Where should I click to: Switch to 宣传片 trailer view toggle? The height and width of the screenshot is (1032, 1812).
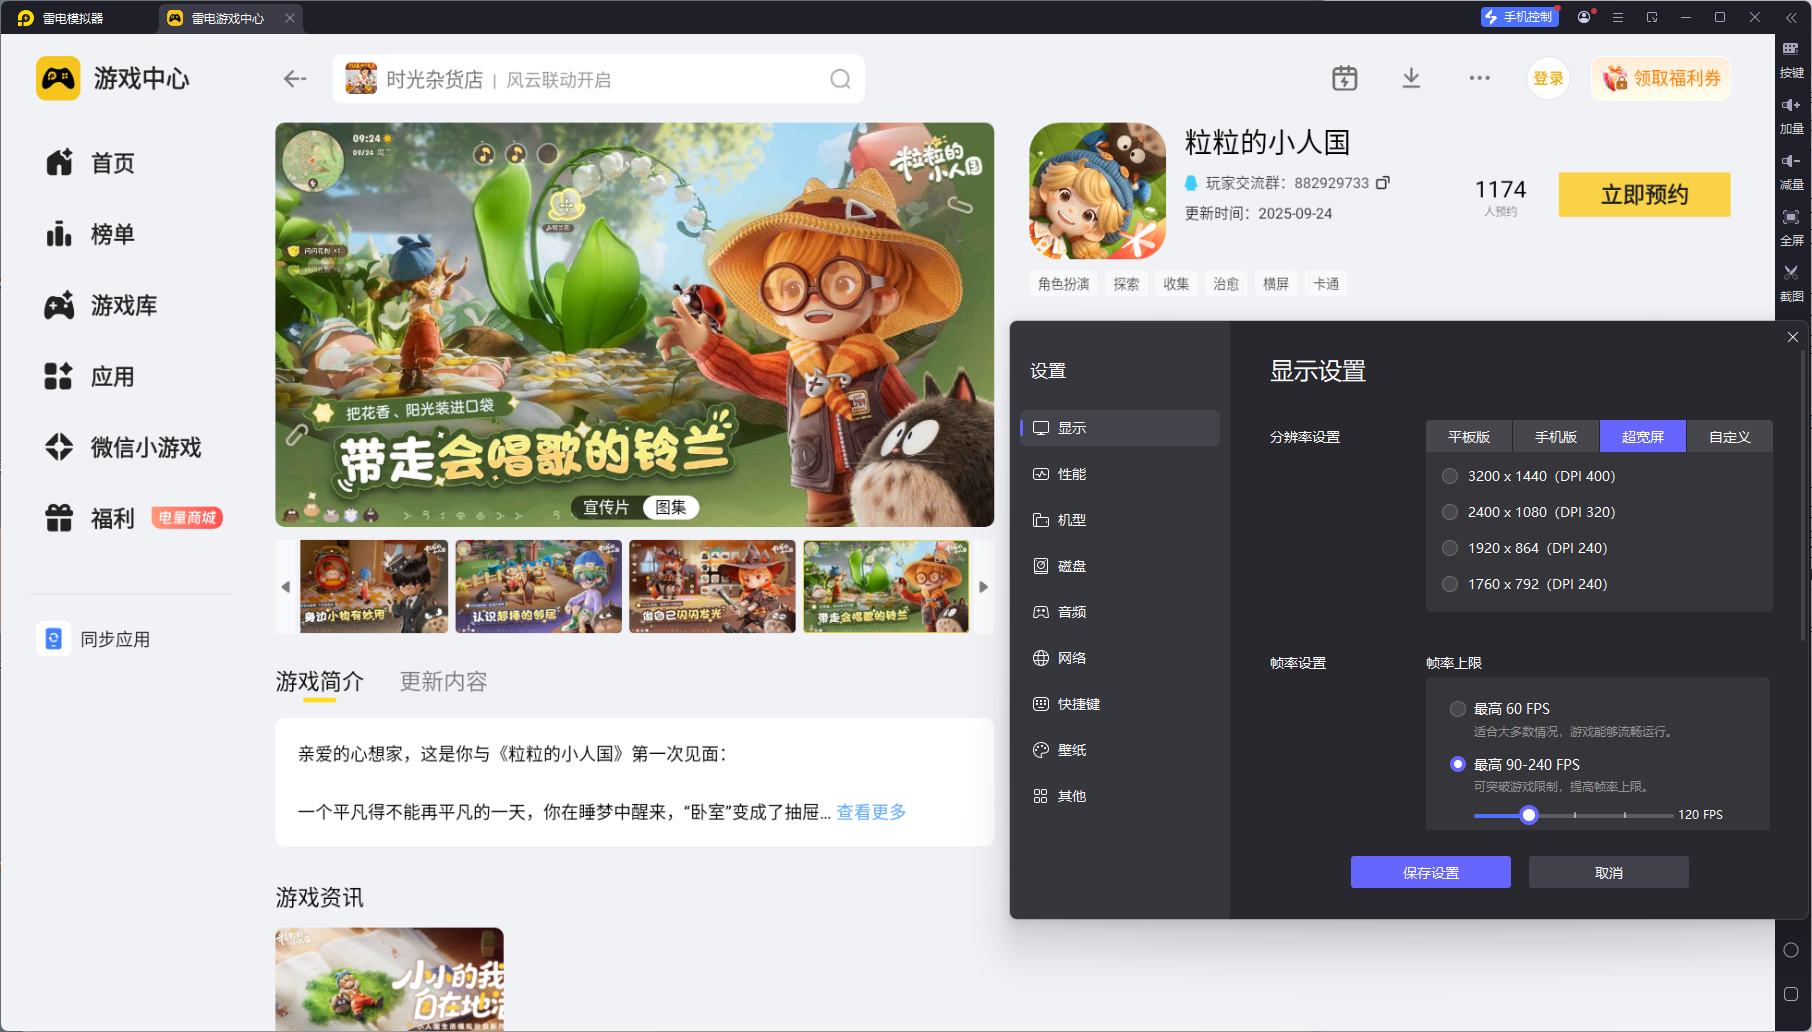(606, 507)
